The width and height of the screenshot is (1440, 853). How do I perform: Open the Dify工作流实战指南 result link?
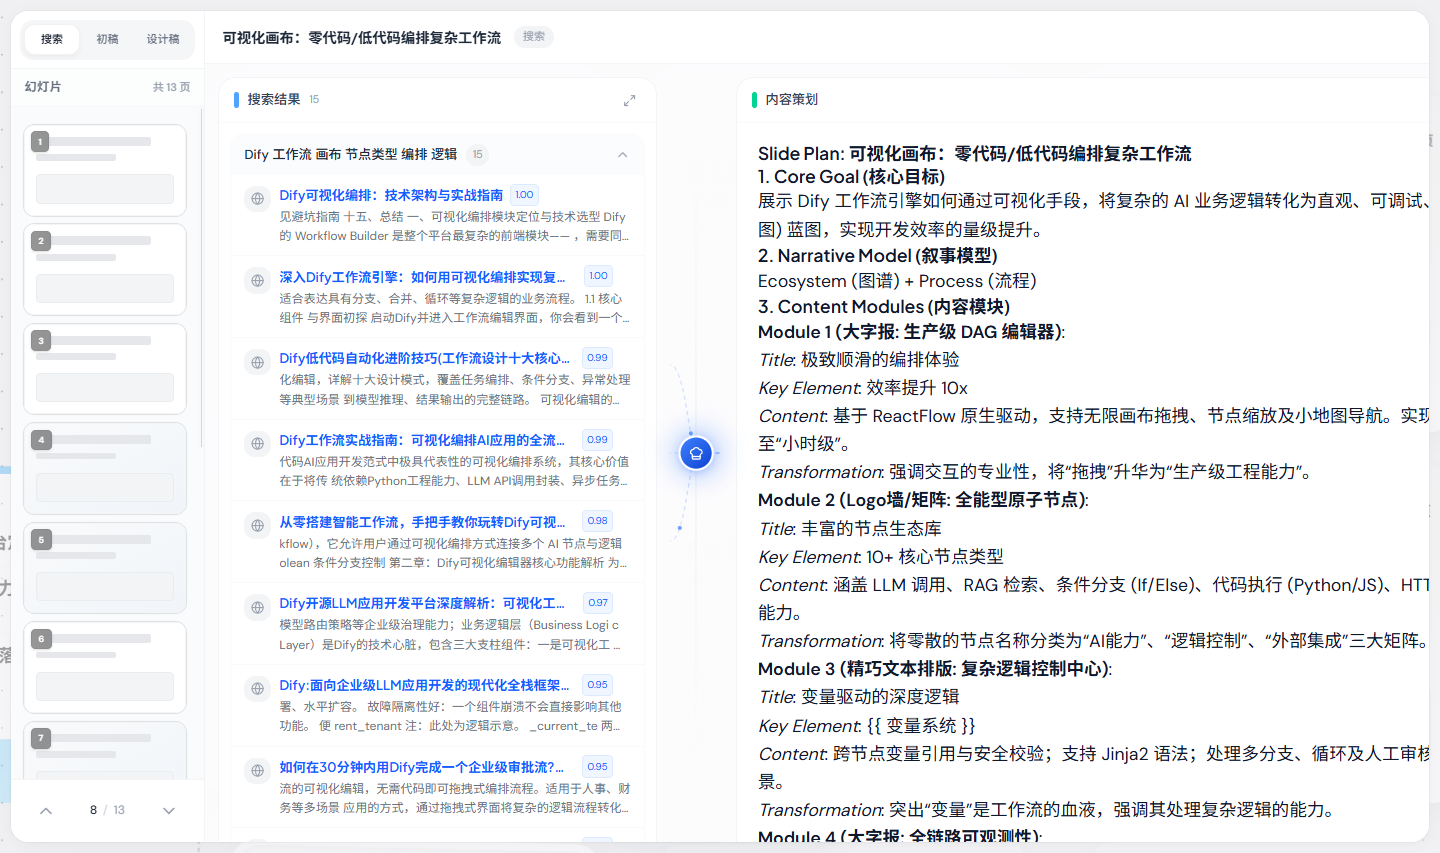point(422,440)
